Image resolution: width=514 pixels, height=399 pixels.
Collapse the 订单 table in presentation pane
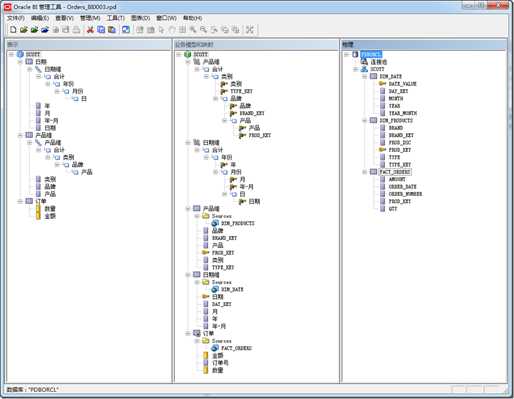click(20, 201)
